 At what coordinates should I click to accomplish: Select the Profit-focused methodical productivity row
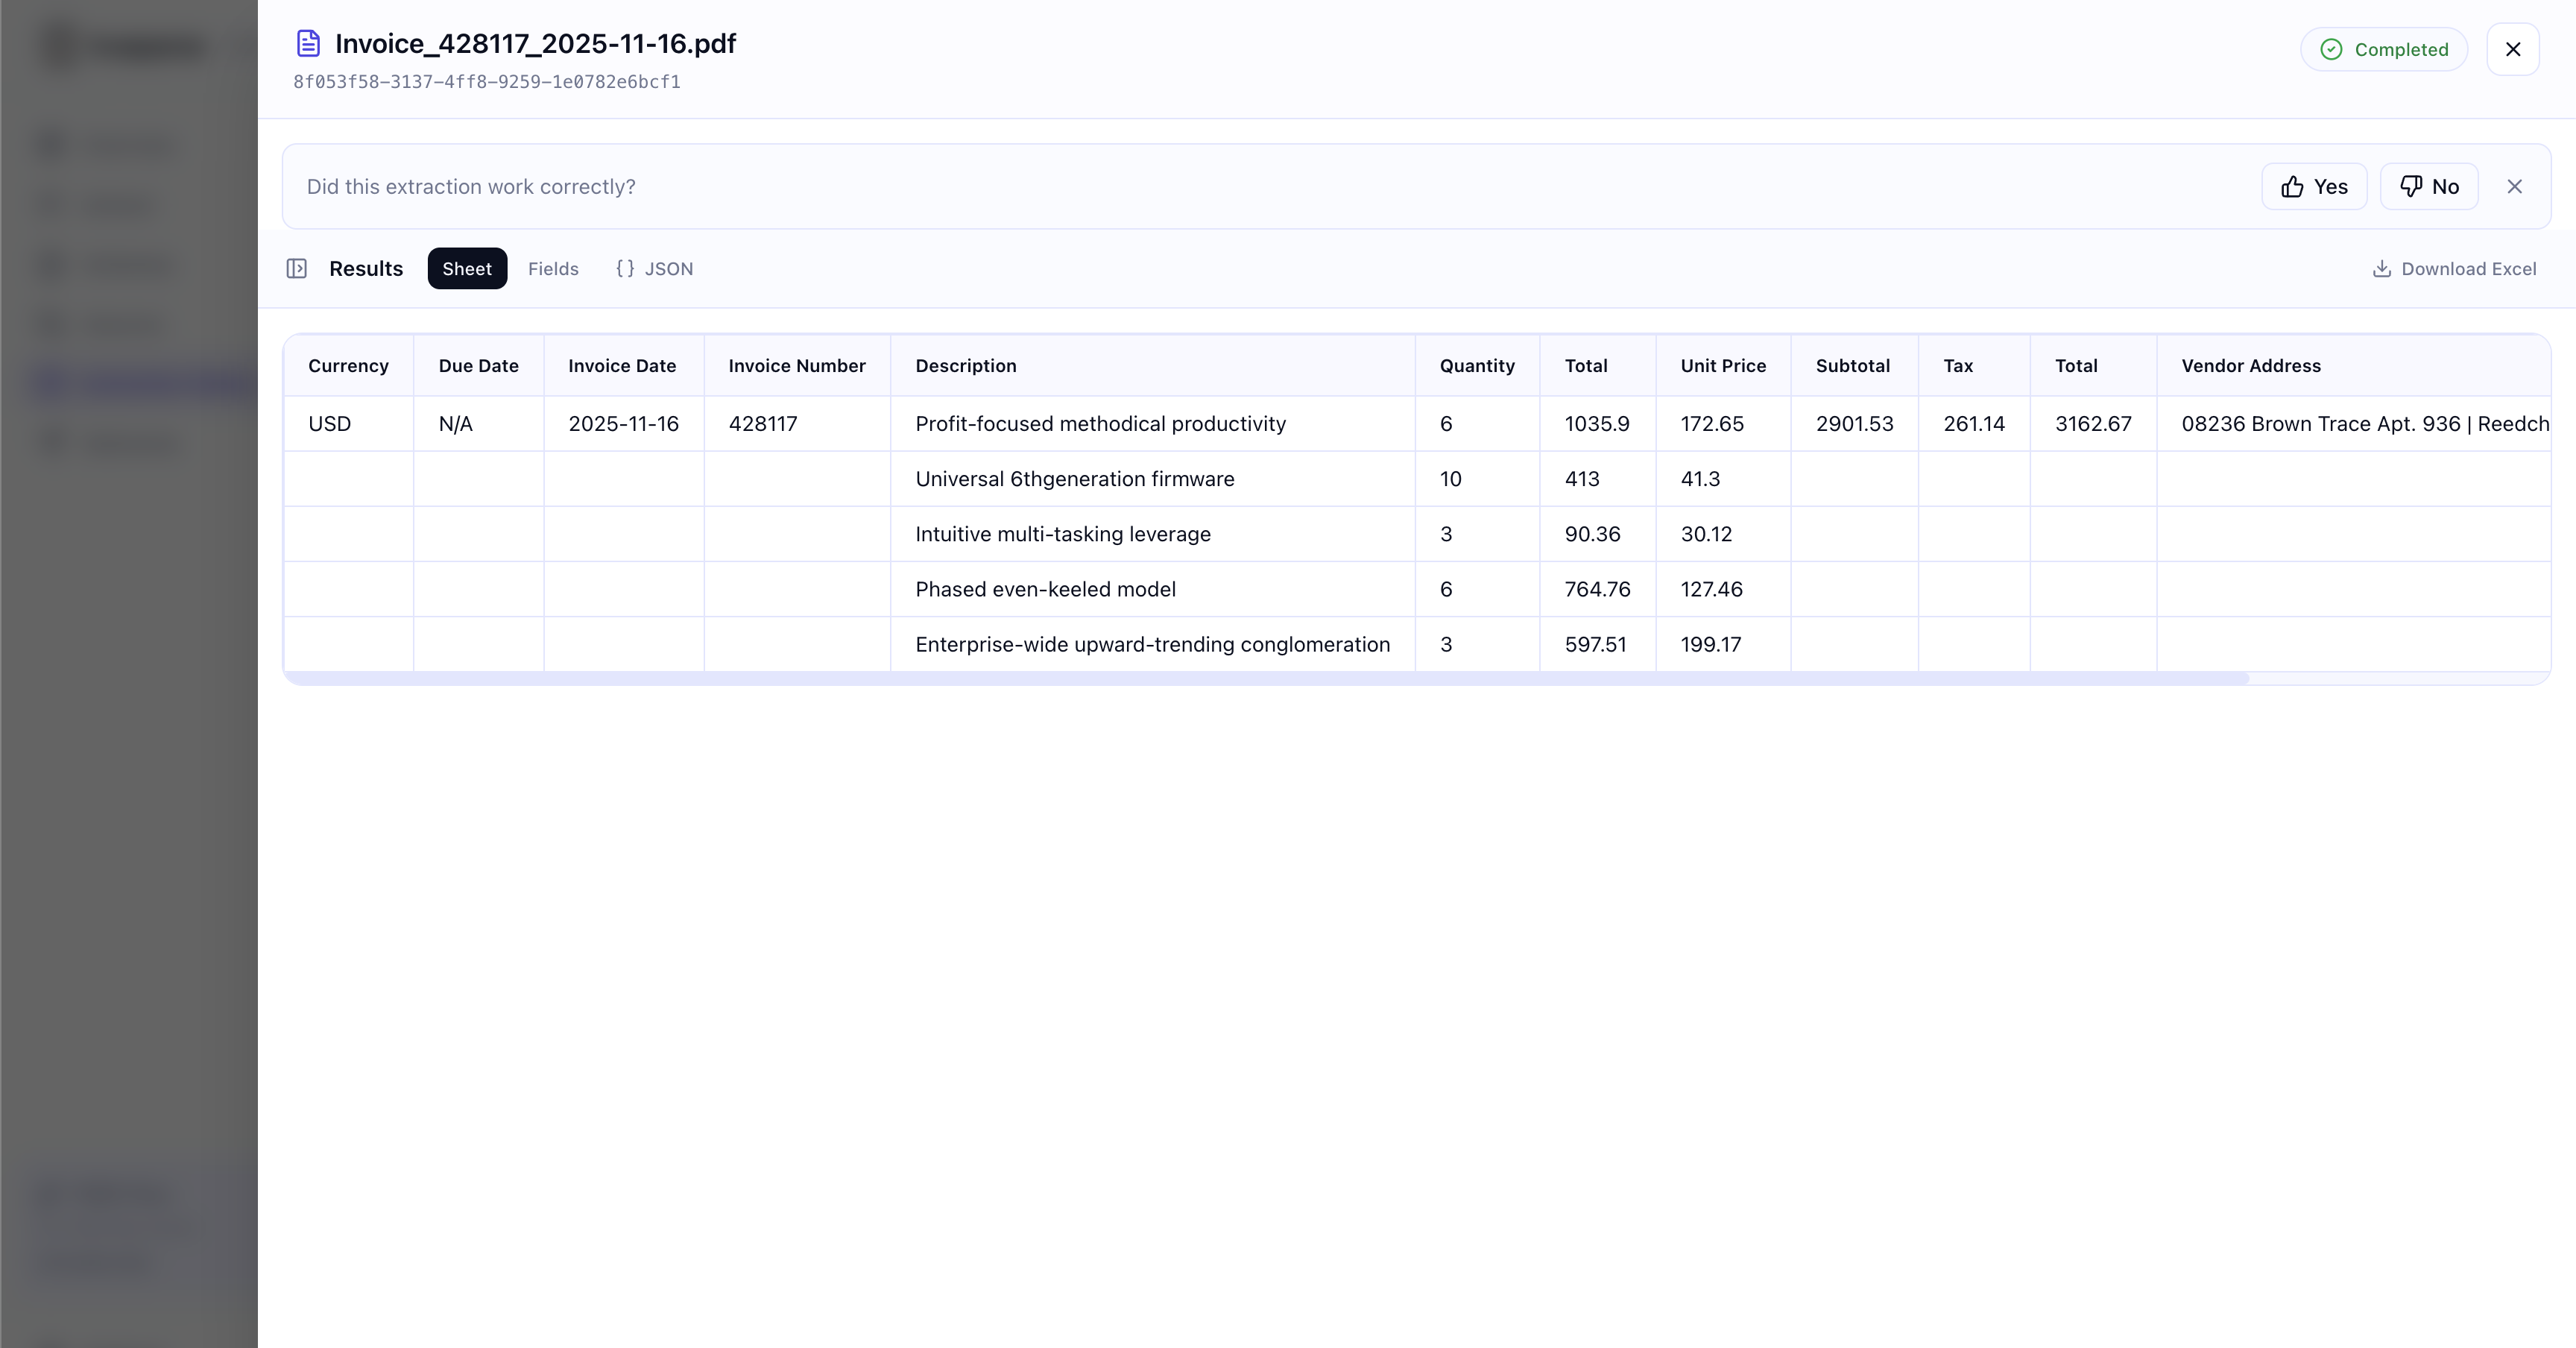pos(1100,423)
